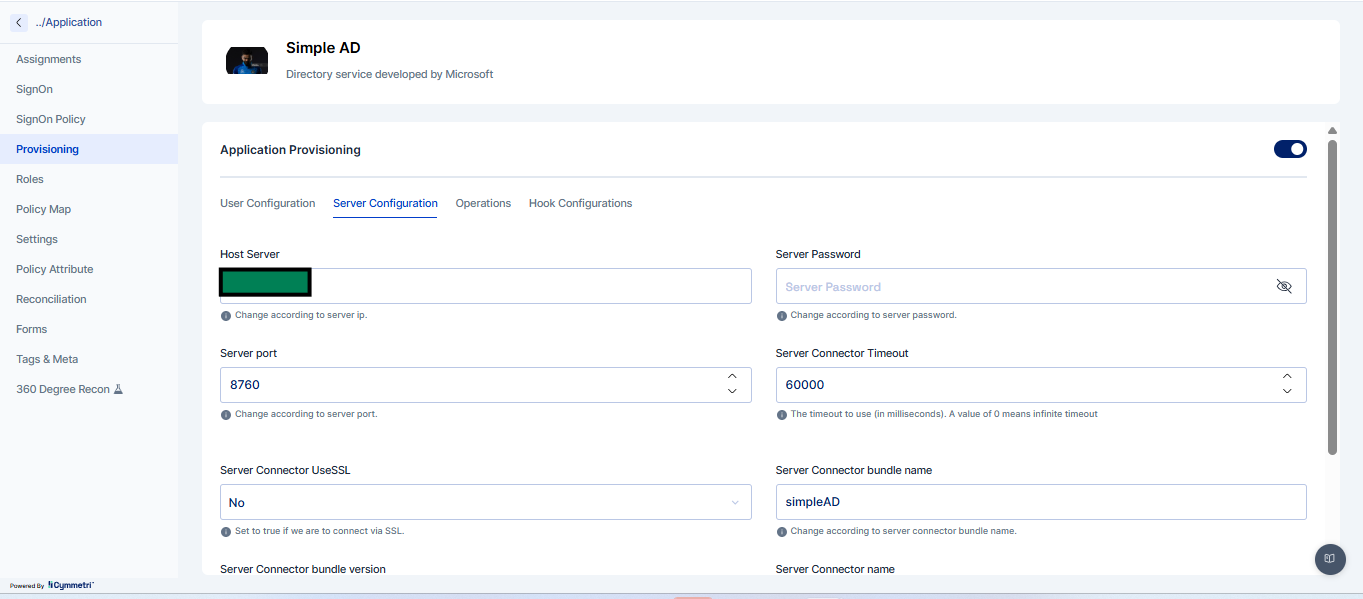Viewport: 1363px width, 599px height.
Task: Toggle Application Provisioning switch off
Action: (1290, 149)
